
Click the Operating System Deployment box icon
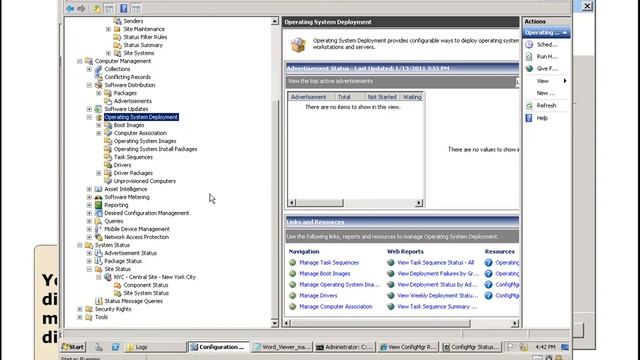pos(298,44)
